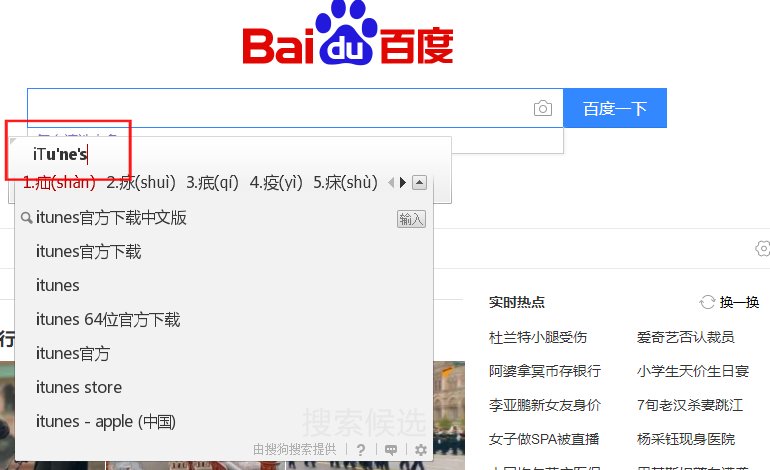This screenshot has width=770, height=470.
Task: Choose suggestion itunes store
Action: [79, 387]
